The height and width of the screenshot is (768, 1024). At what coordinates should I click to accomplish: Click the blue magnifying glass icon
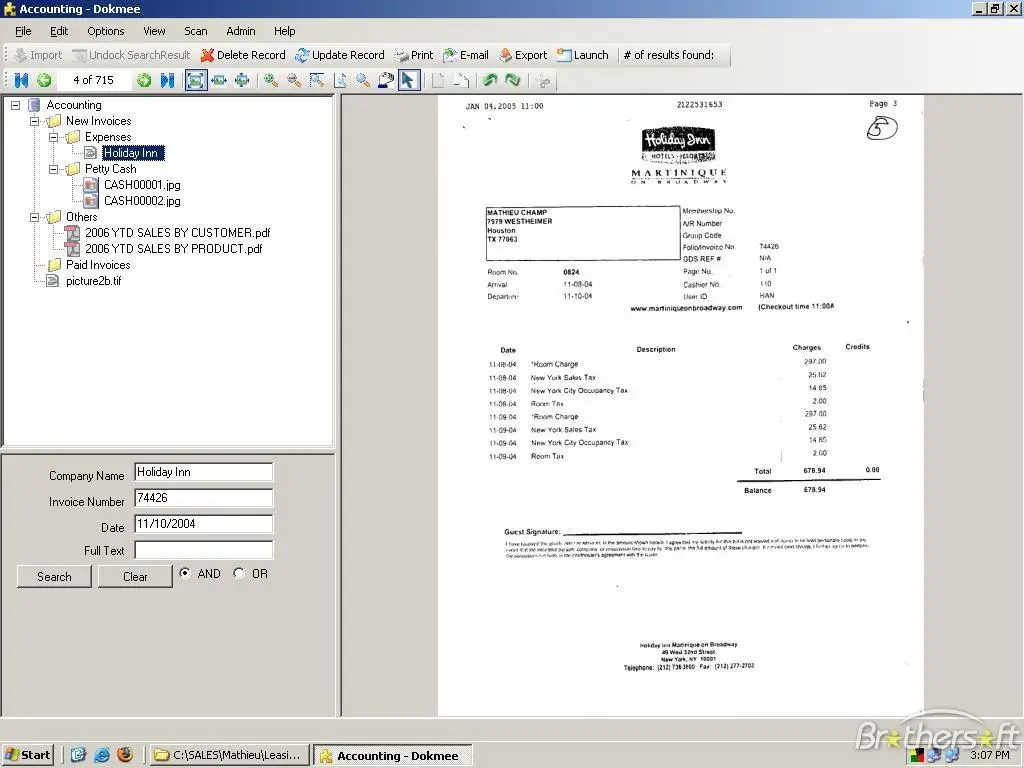coord(363,80)
